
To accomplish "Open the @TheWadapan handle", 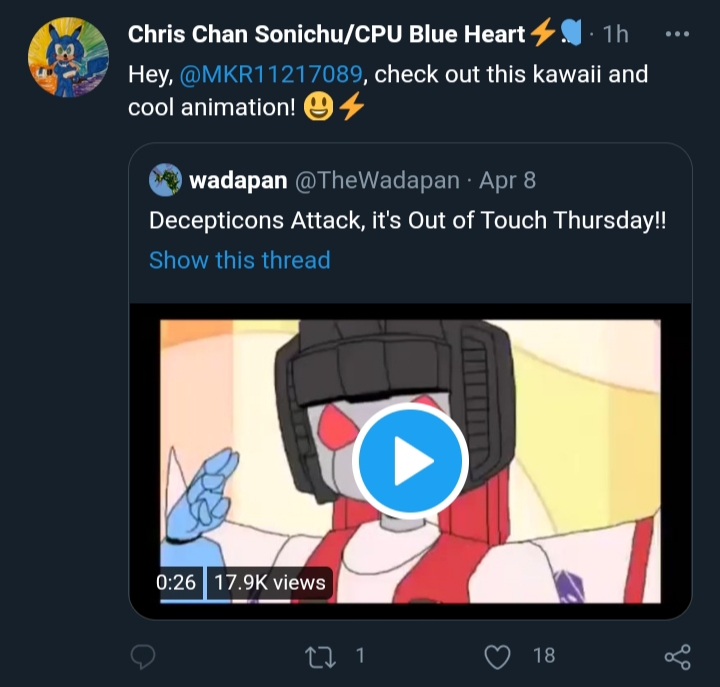I will coord(377,180).
